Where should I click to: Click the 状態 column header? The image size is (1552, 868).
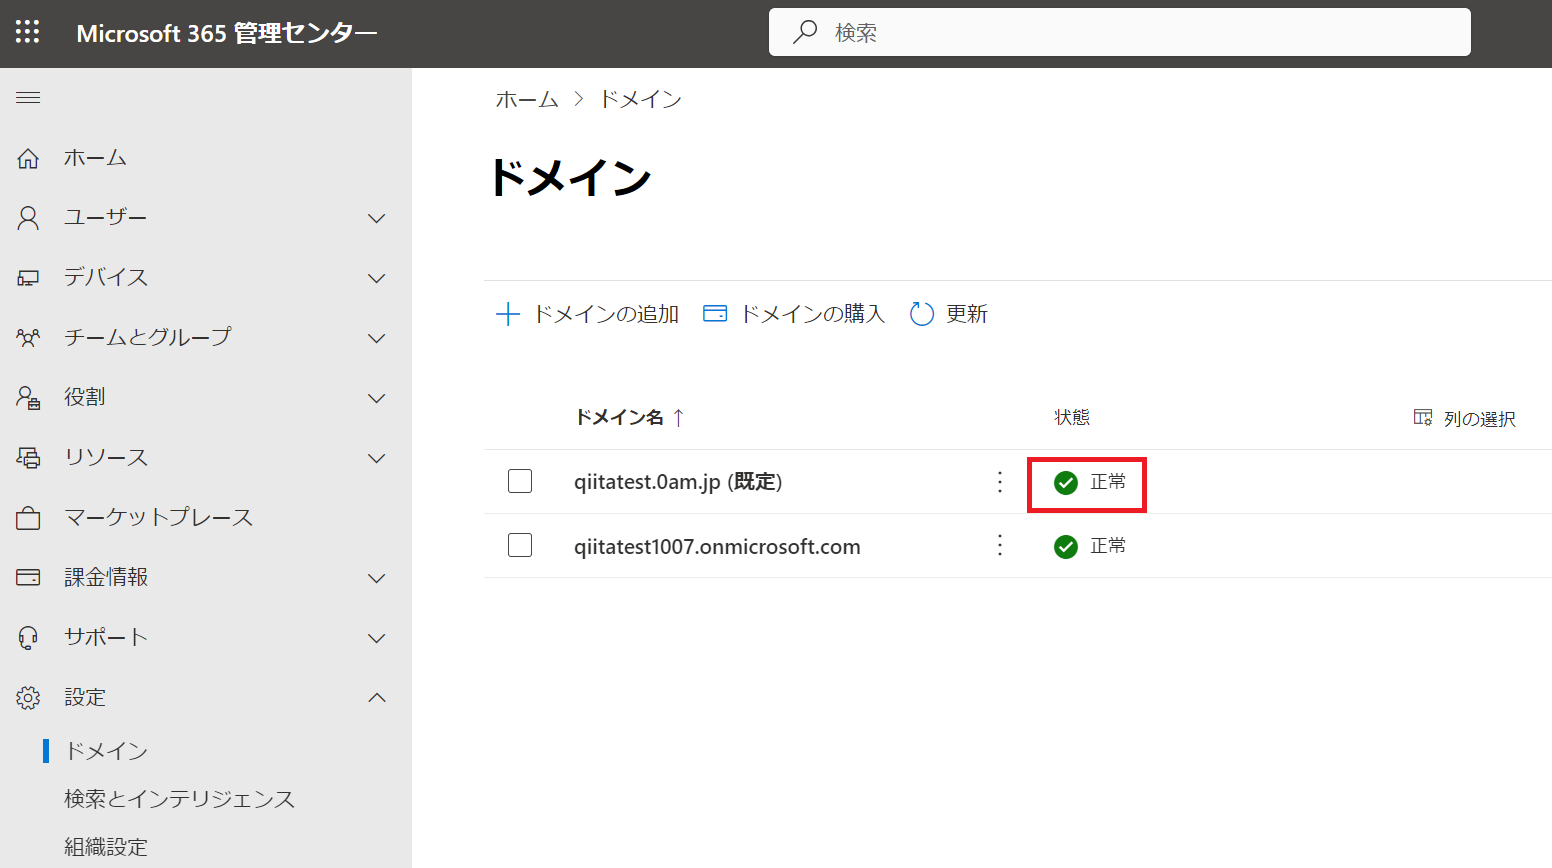(1072, 418)
